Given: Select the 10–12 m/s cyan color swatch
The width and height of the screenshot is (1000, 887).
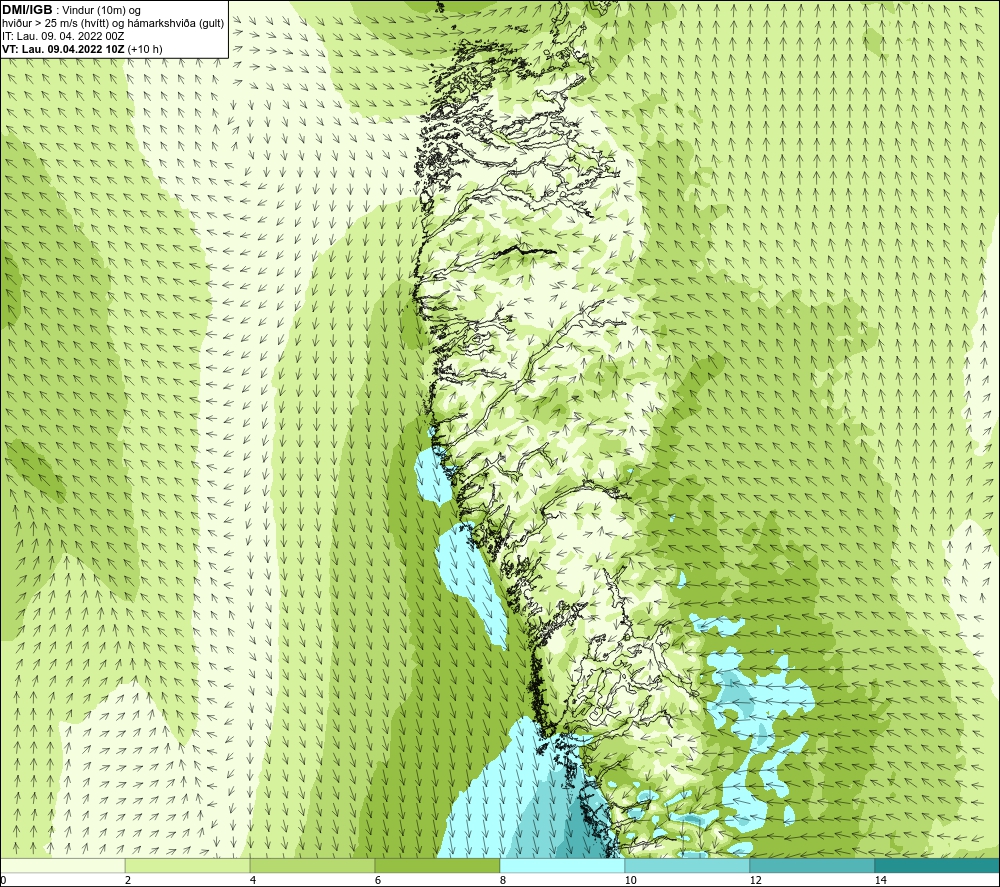Looking at the screenshot, I should point(688,865).
